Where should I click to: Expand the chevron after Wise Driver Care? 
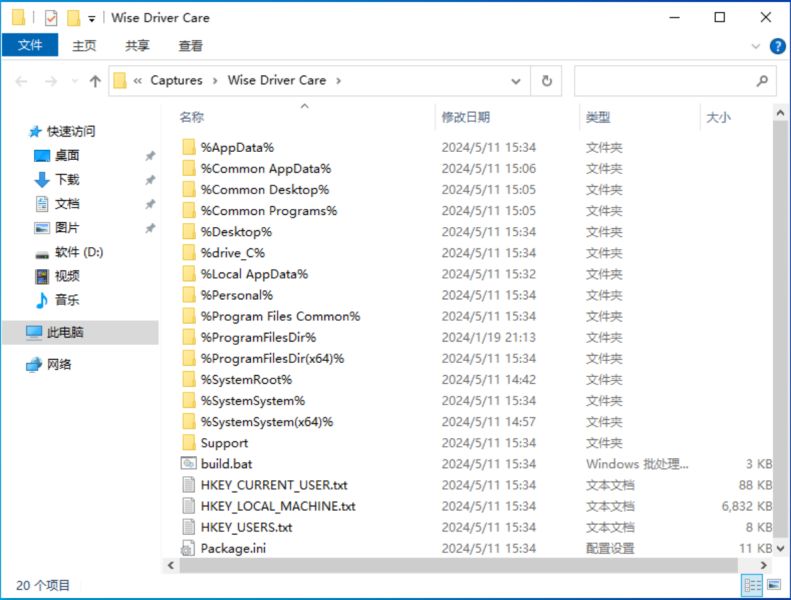(338, 81)
